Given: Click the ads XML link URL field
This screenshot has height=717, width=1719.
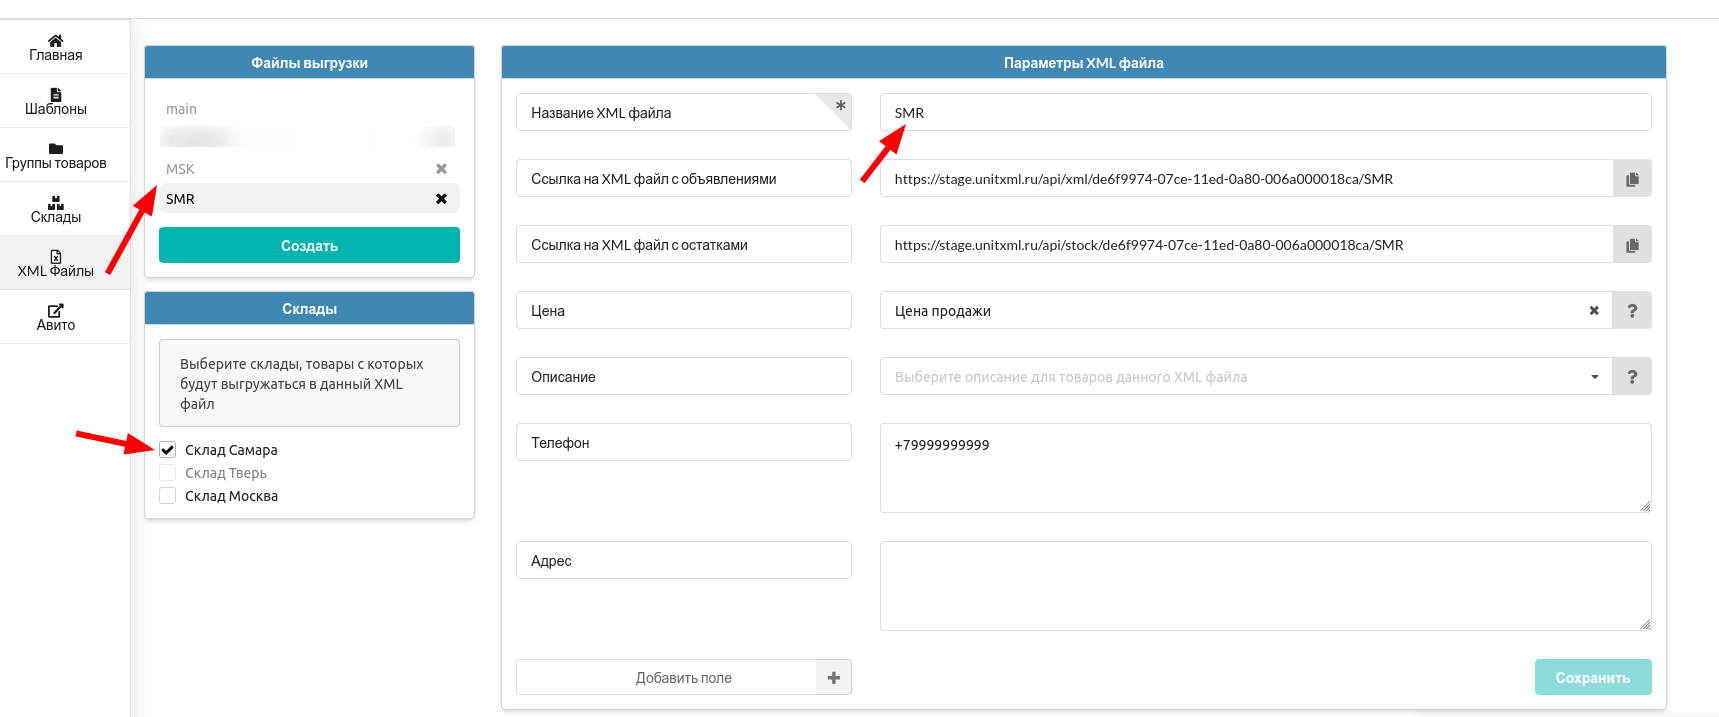Looking at the screenshot, I should [x=1246, y=179].
